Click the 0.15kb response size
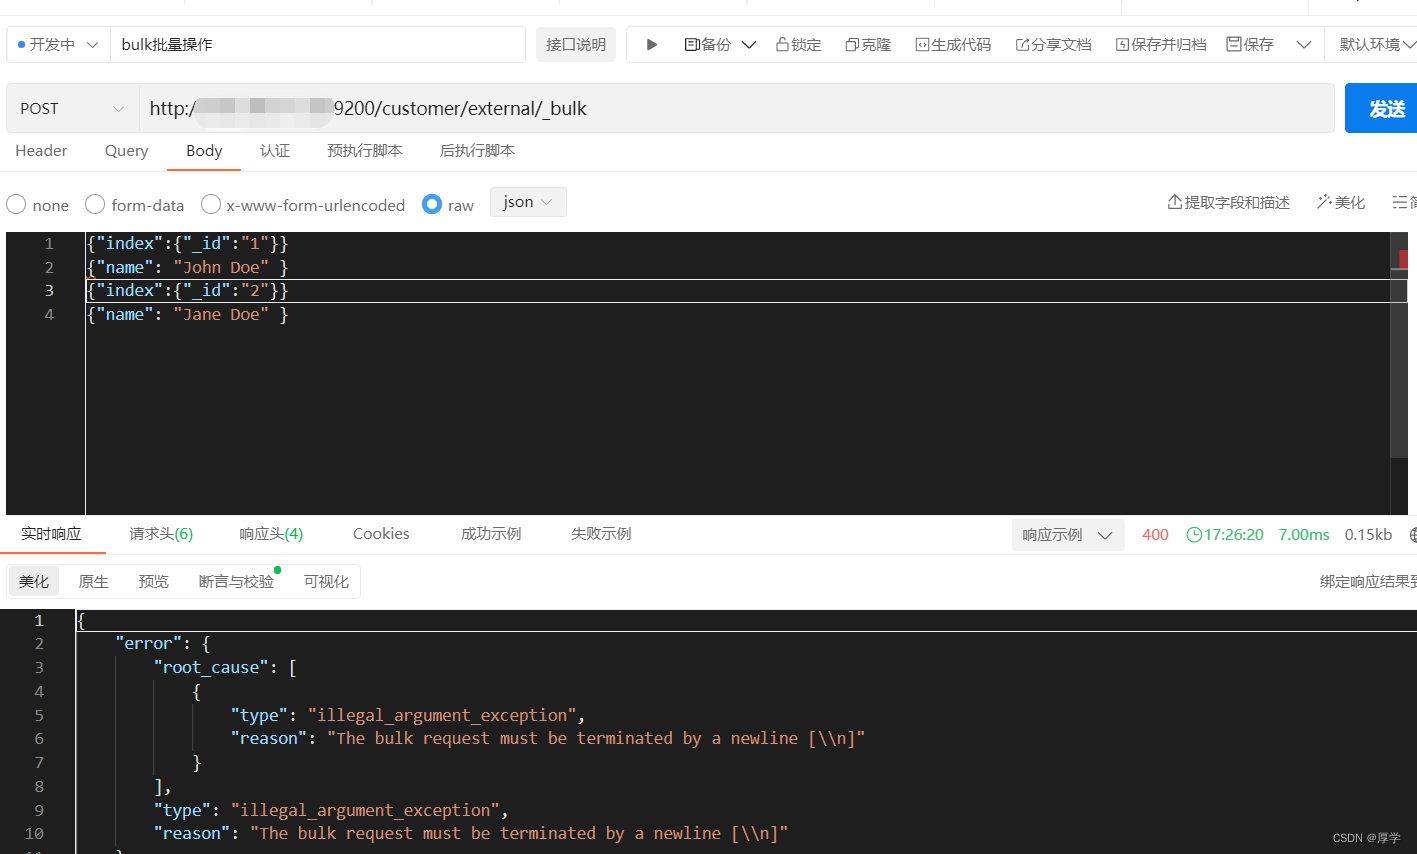This screenshot has width=1417, height=854. coord(1368,535)
